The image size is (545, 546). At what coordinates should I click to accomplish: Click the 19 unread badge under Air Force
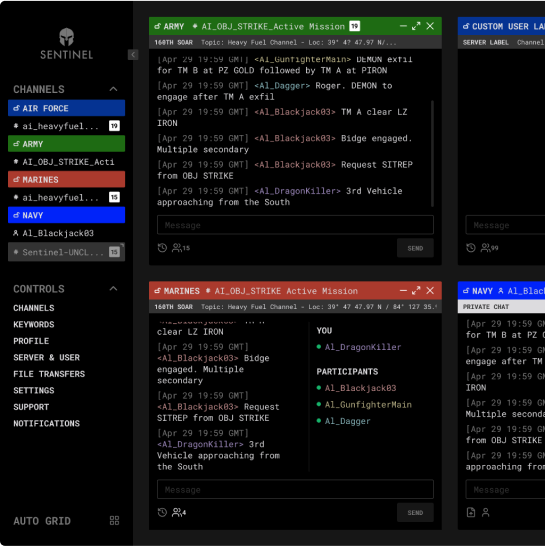114,126
